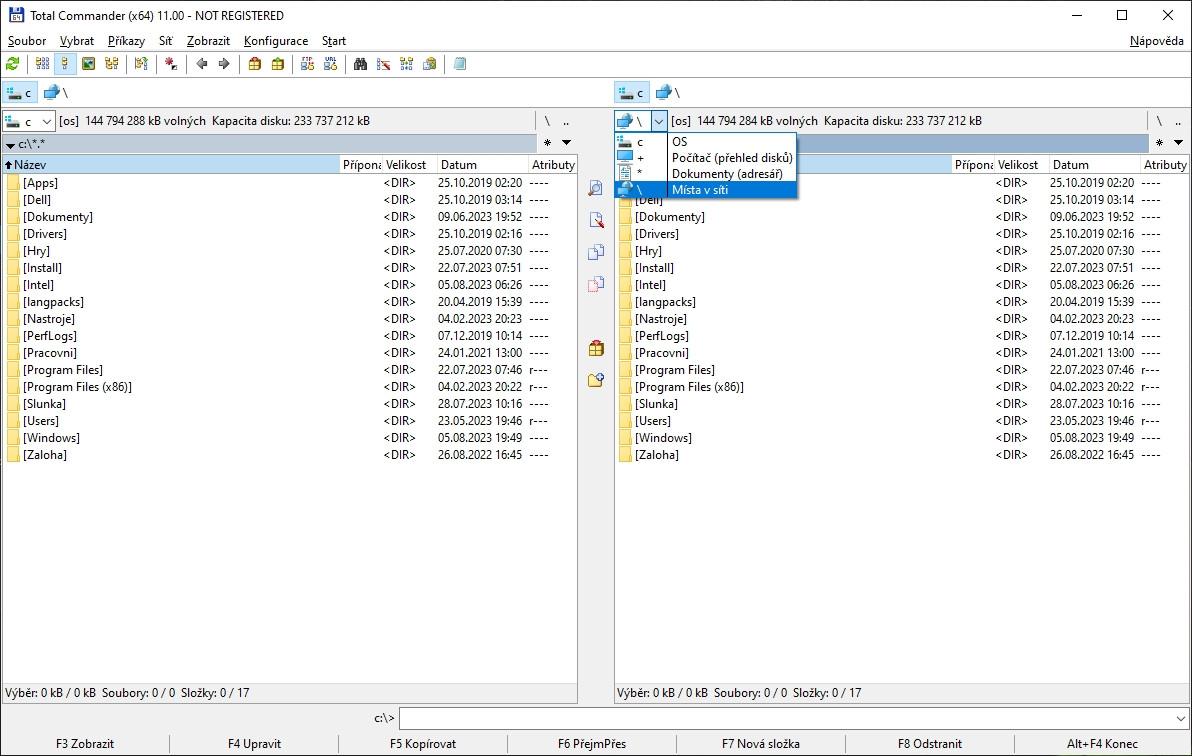Select [Program Files (x86)] in left panel
Viewport: 1192px width, 756px height.
[78, 386]
